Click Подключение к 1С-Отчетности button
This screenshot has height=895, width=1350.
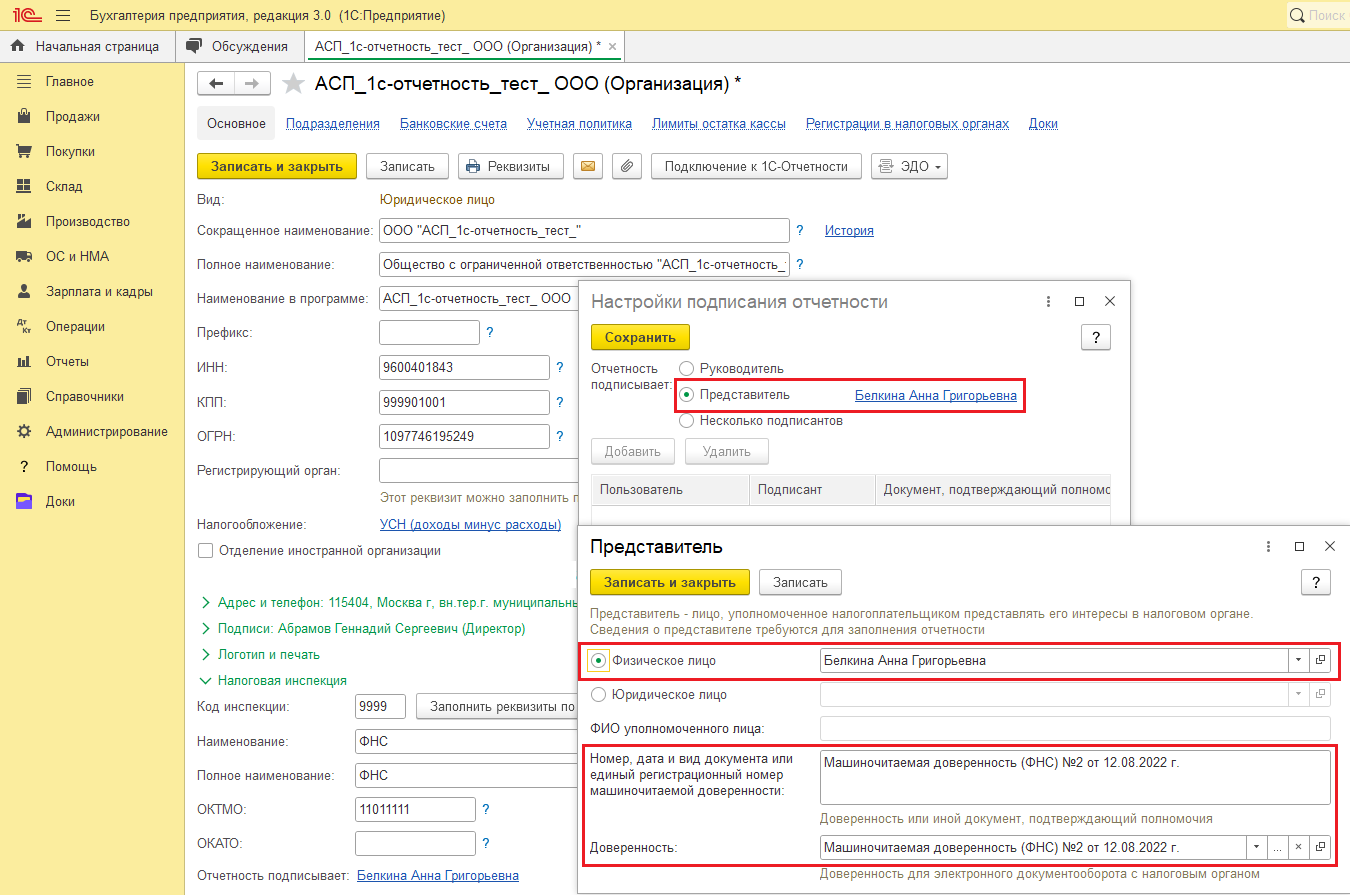click(756, 167)
